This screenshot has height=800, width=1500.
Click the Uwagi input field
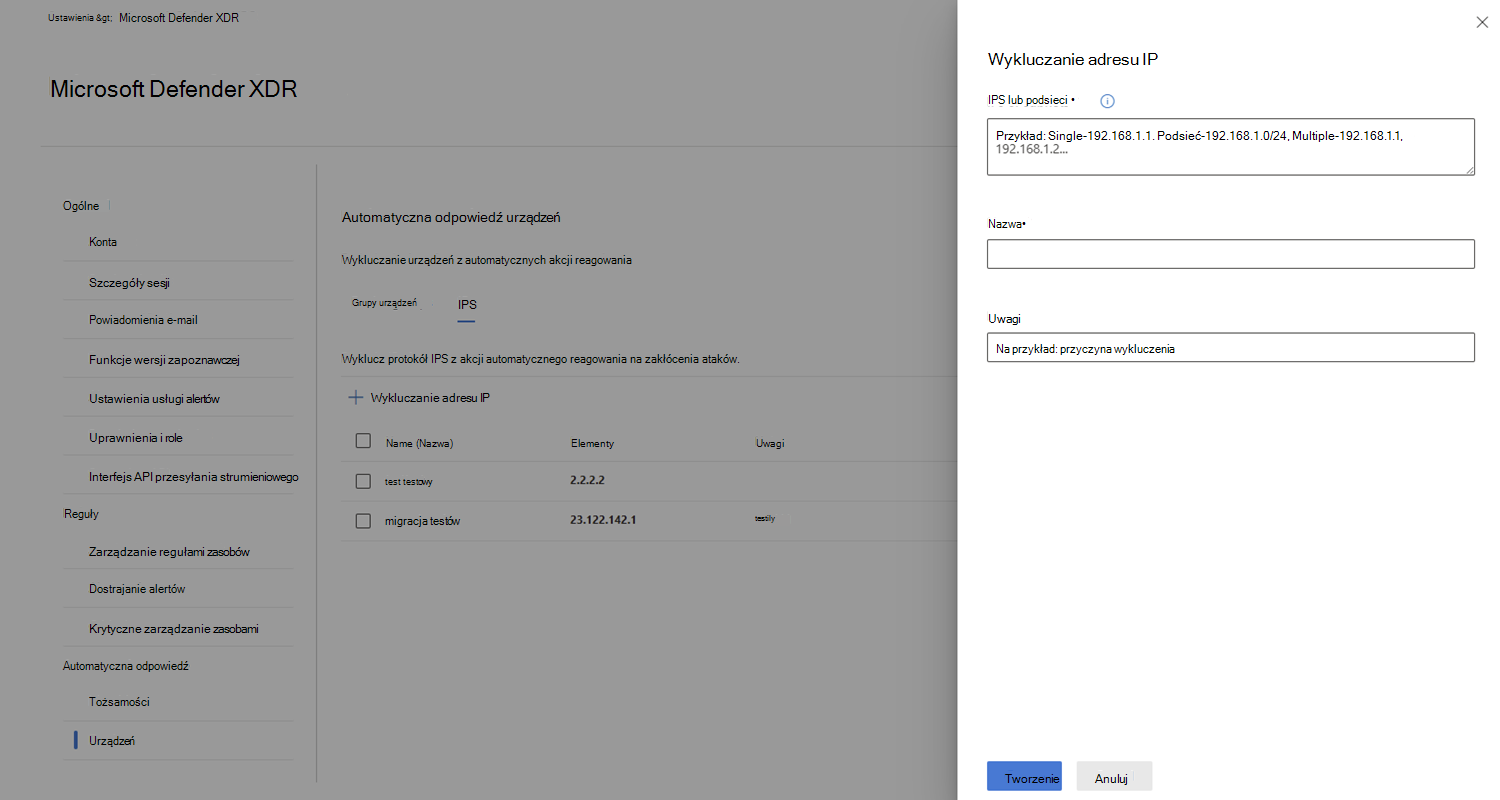(x=1231, y=347)
